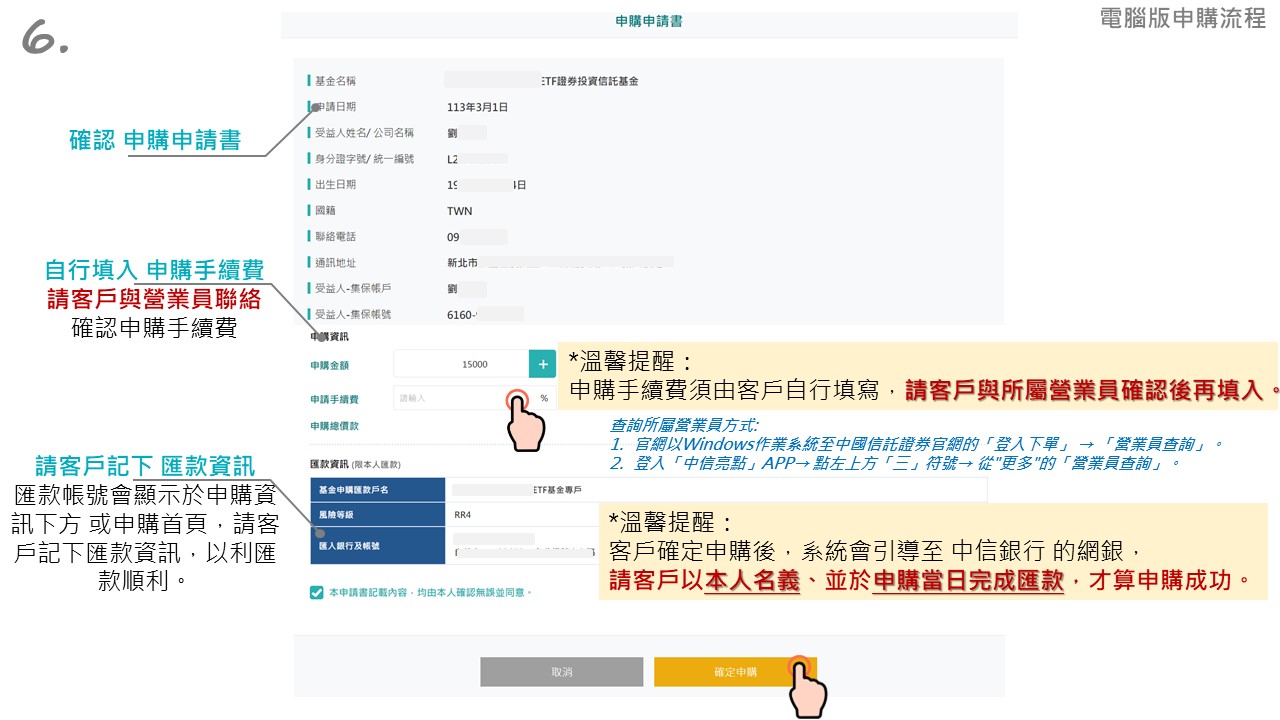Screen dimensions: 1280x720
Task: Click the 基金名稱 field label
Action: click(335, 81)
